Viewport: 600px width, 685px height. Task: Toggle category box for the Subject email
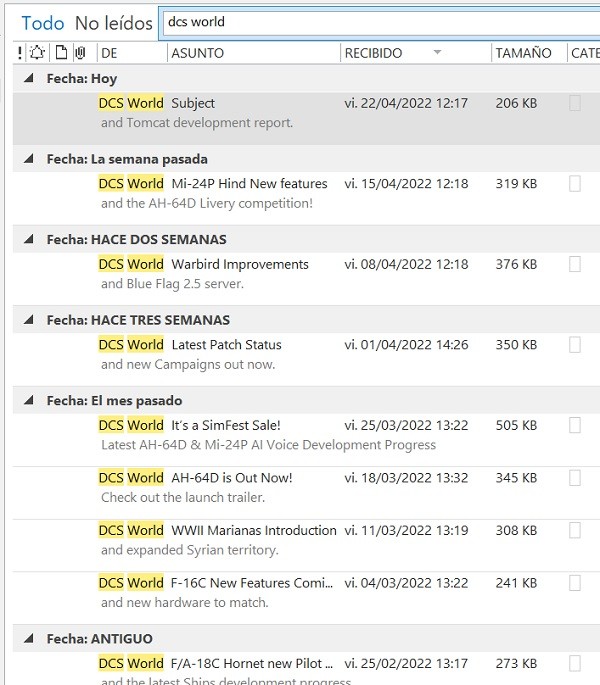coord(575,104)
